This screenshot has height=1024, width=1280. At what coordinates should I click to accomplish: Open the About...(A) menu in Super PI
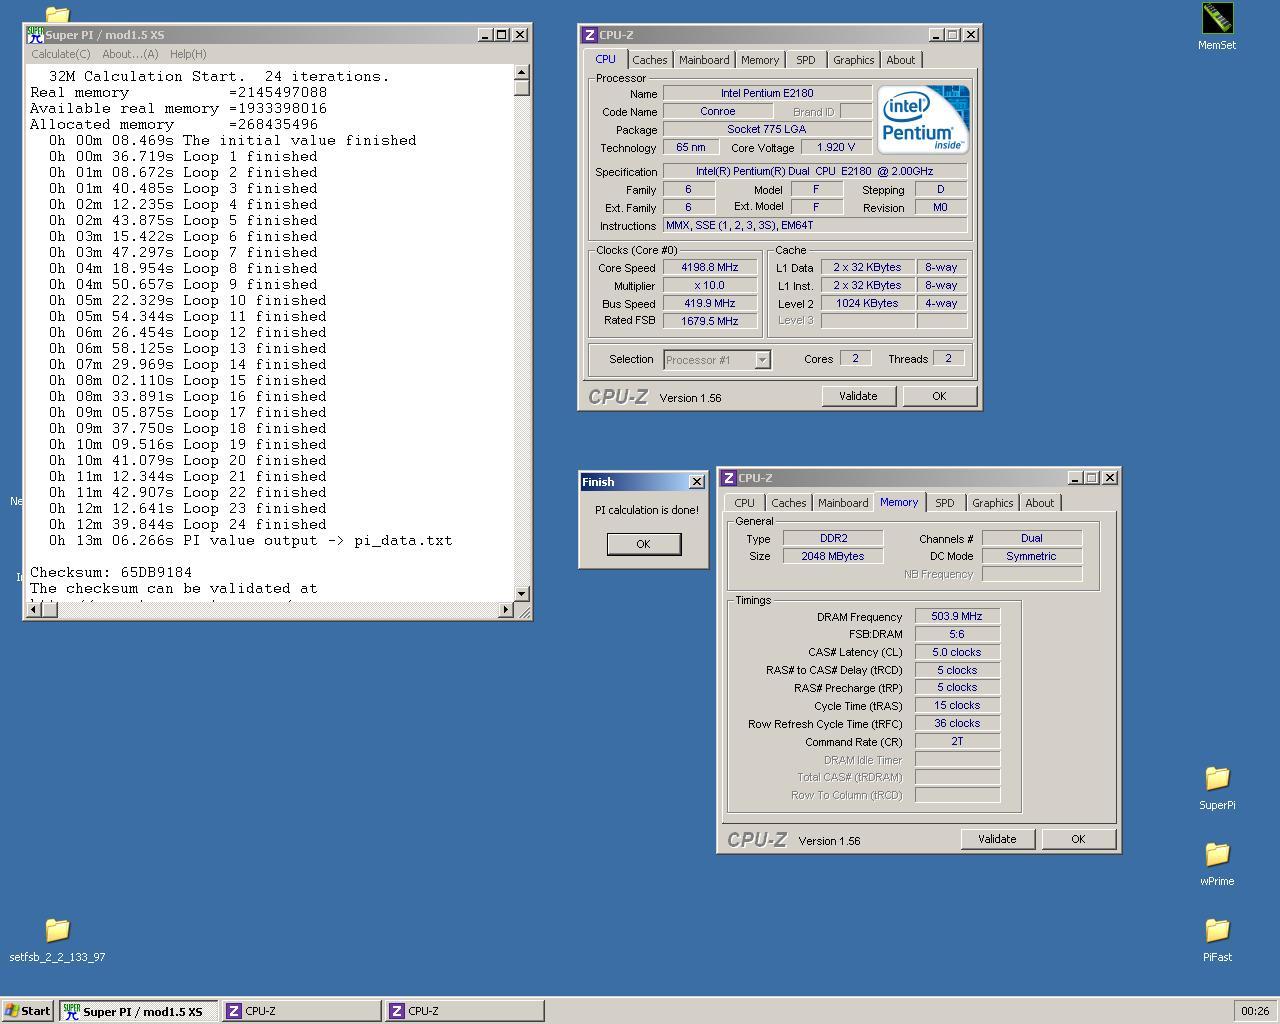point(130,54)
